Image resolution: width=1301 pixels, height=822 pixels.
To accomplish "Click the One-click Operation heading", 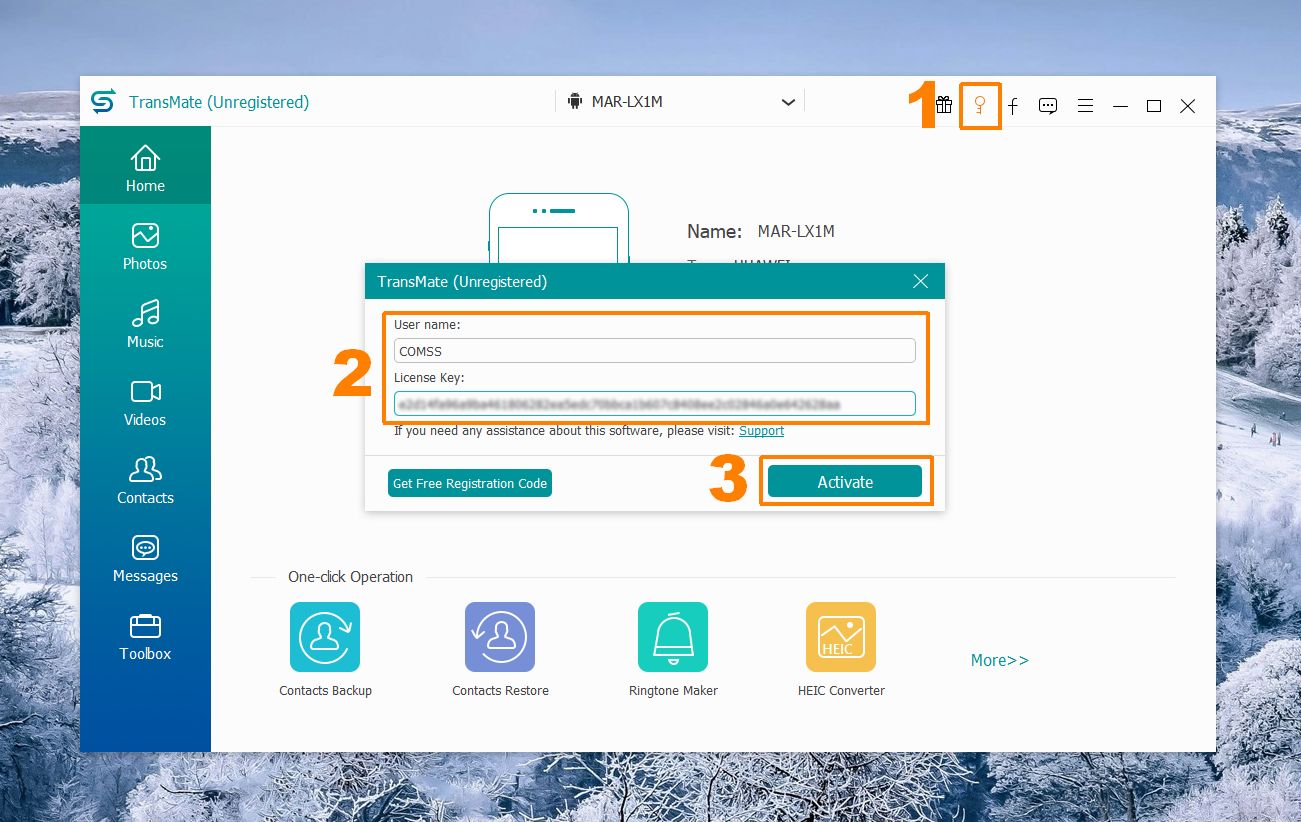I will pos(350,577).
